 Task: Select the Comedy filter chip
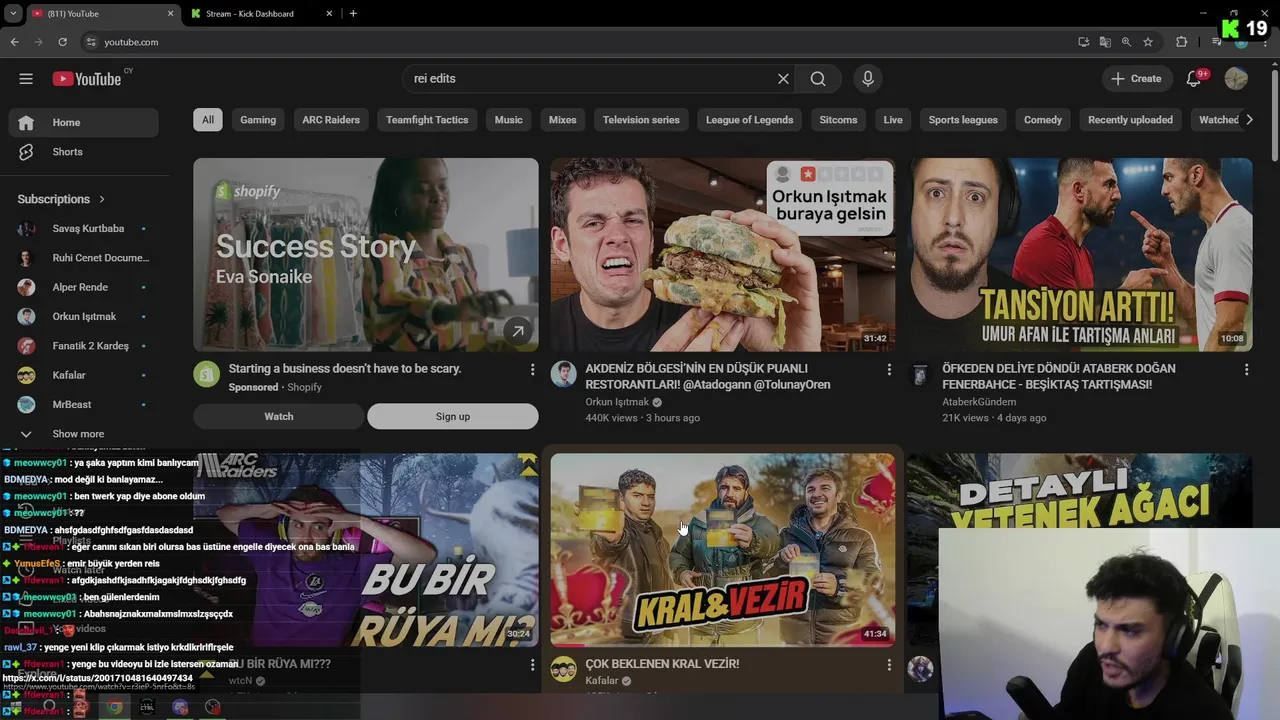coord(1043,120)
